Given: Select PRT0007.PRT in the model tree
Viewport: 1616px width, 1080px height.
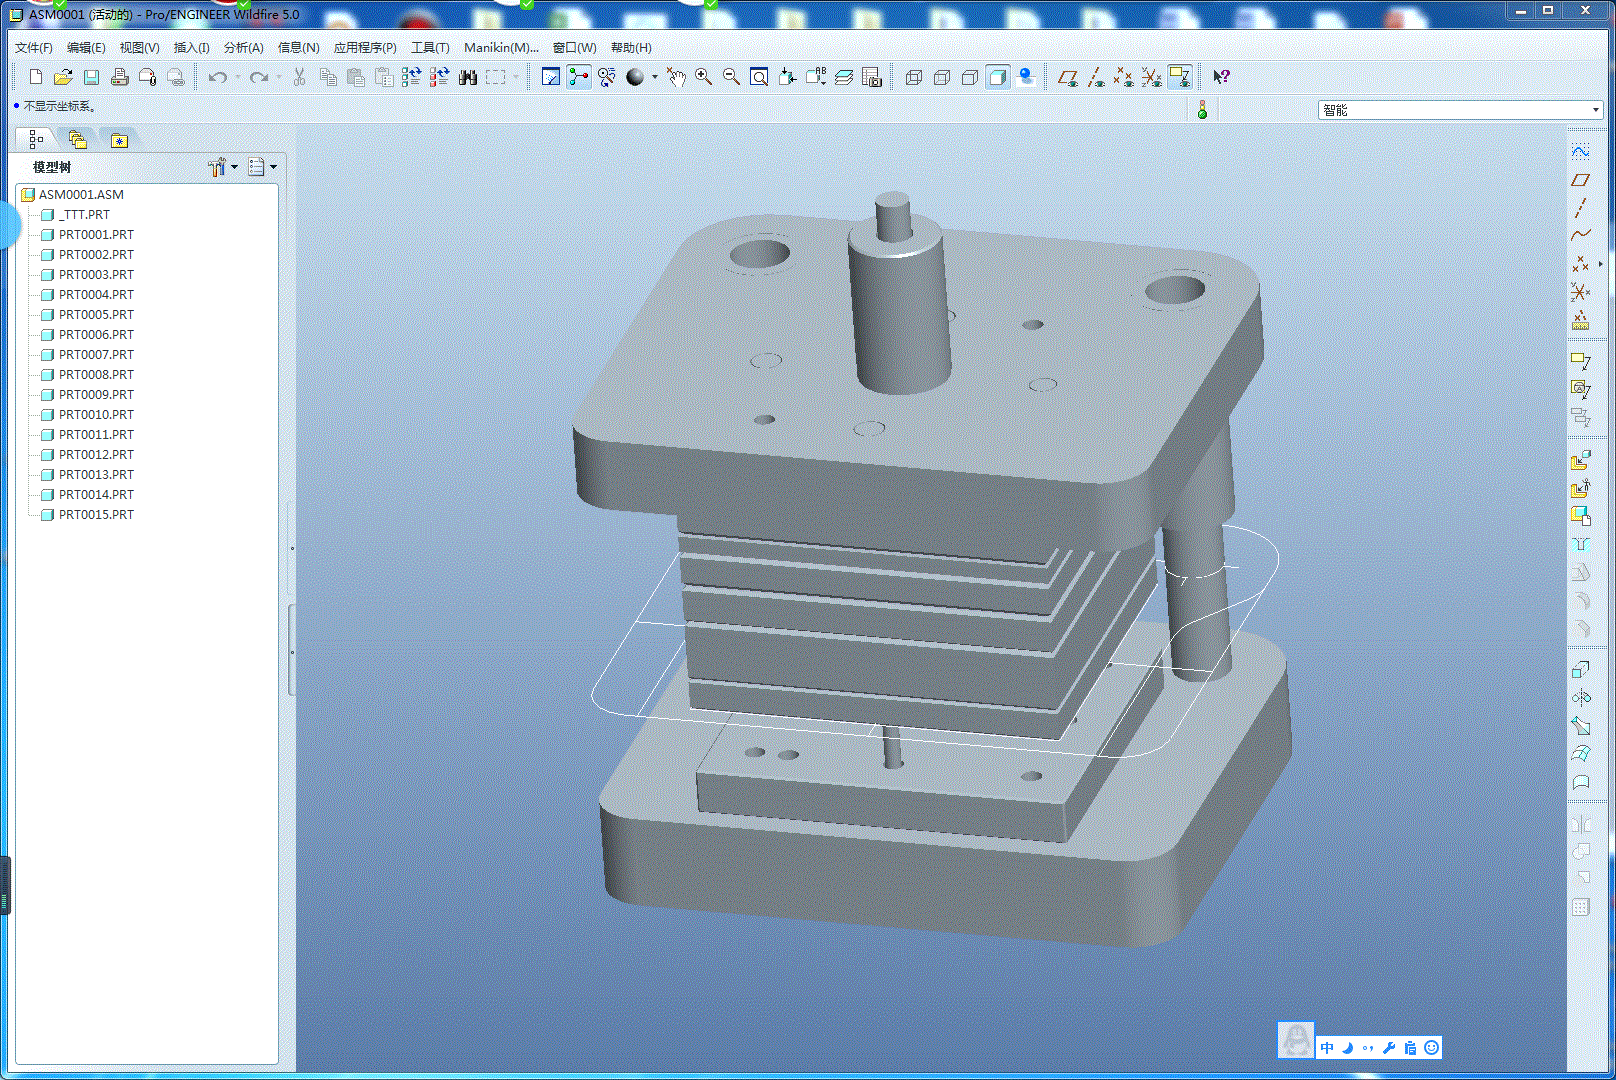Looking at the screenshot, I should pos(96,355).
